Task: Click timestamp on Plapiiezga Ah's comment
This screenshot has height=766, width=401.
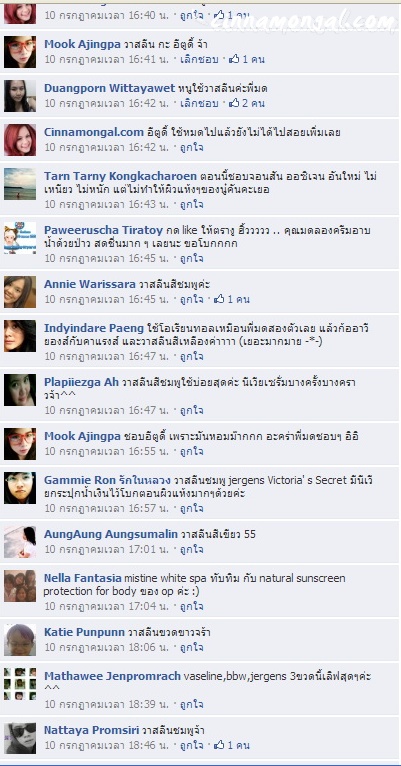Action: tap(107, 410)
